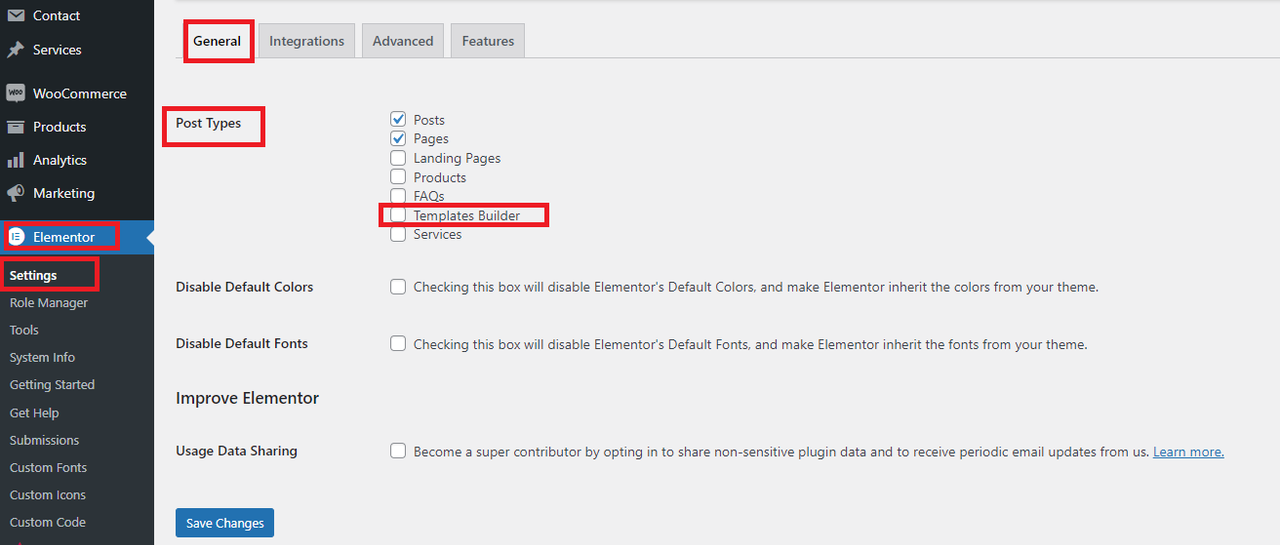Switch to the Integrations tab
1280x545 pixels.
[x=307, y=41]
